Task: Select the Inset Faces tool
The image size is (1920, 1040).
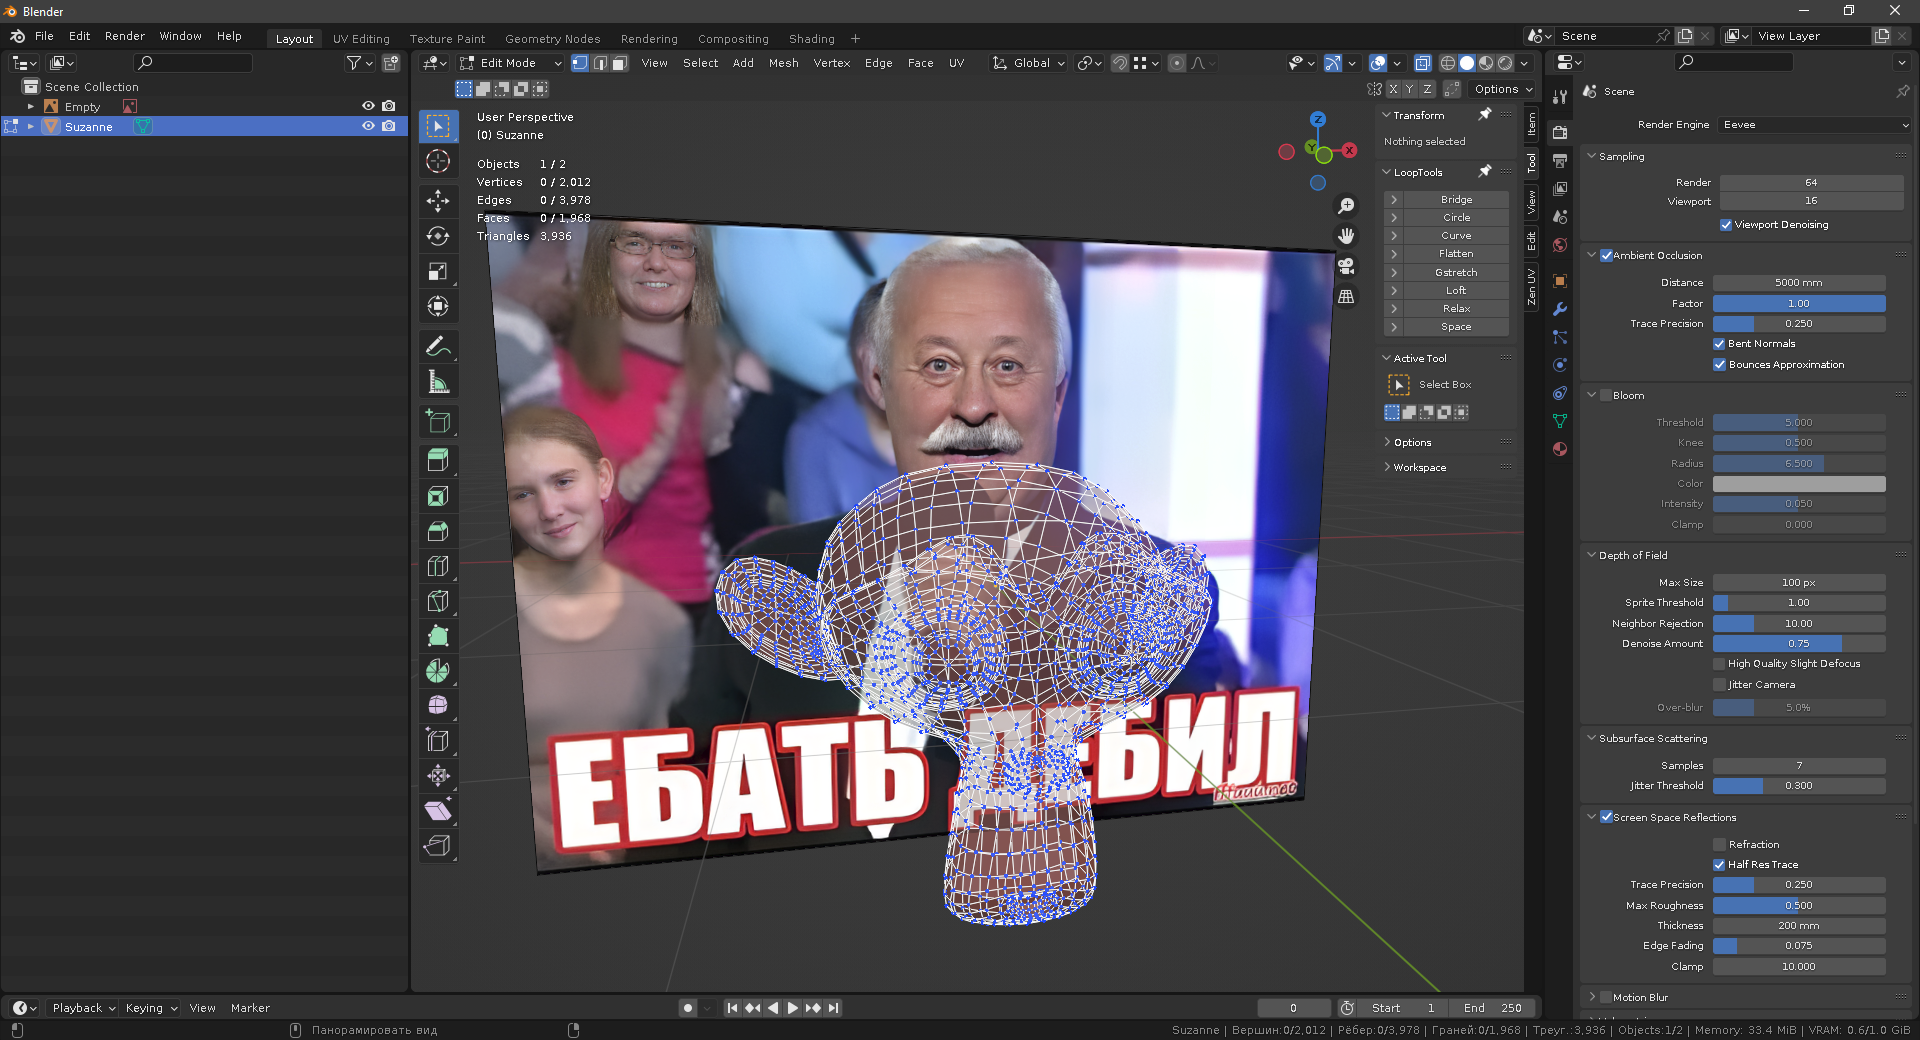Action: (438, 496)
